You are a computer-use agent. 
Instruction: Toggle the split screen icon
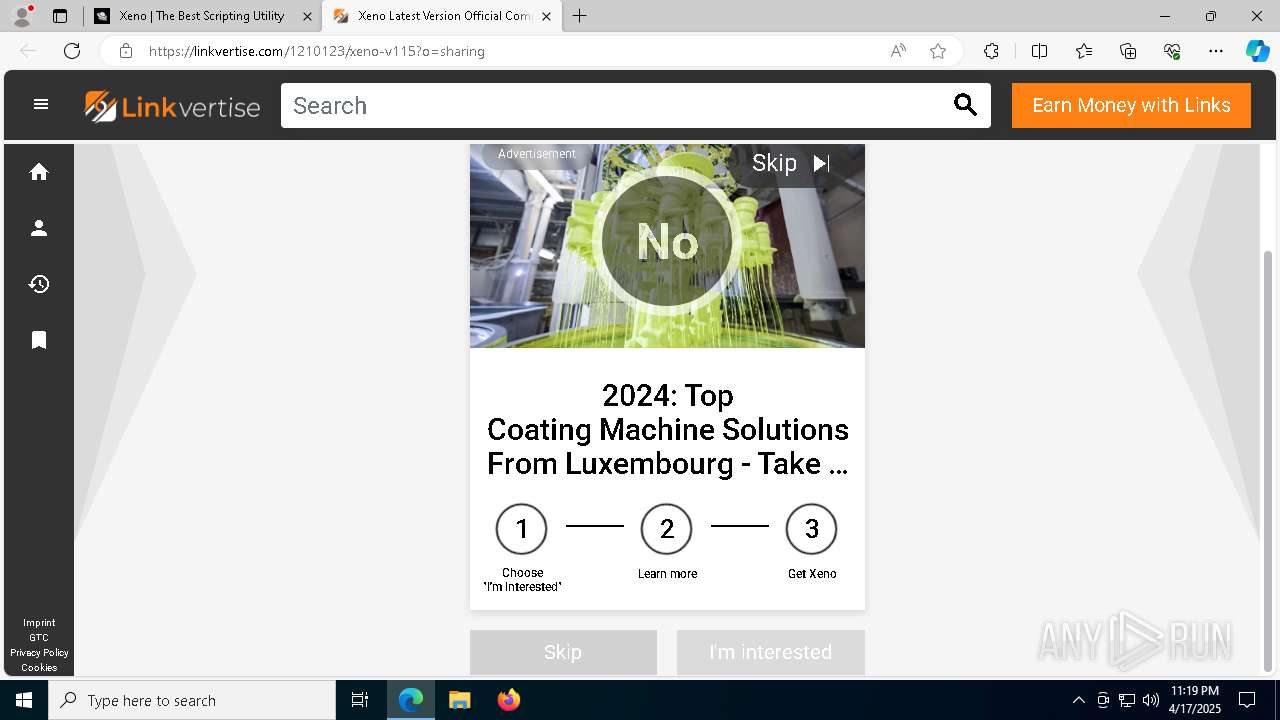(1039, 51)
